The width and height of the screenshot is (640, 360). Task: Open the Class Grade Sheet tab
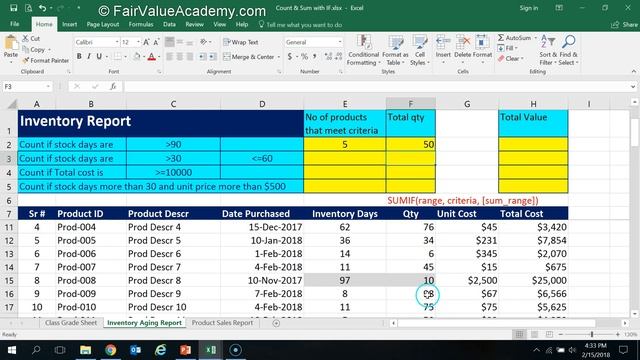(x=71, y=323)
